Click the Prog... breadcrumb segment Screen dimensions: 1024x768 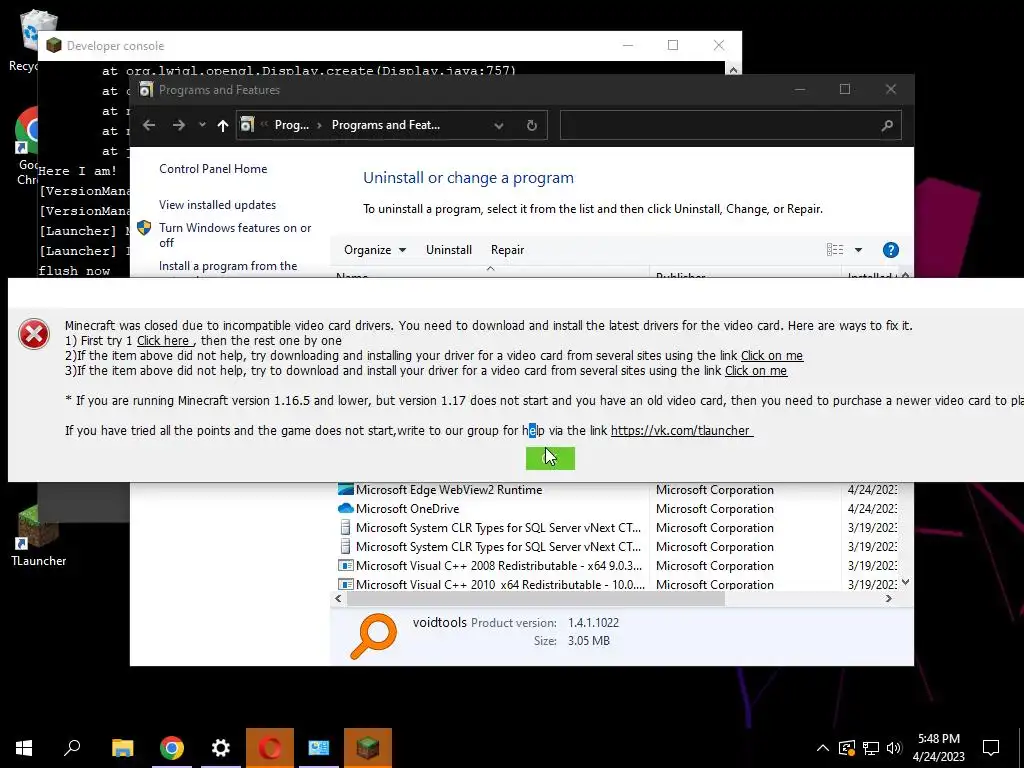coord(291,125)
